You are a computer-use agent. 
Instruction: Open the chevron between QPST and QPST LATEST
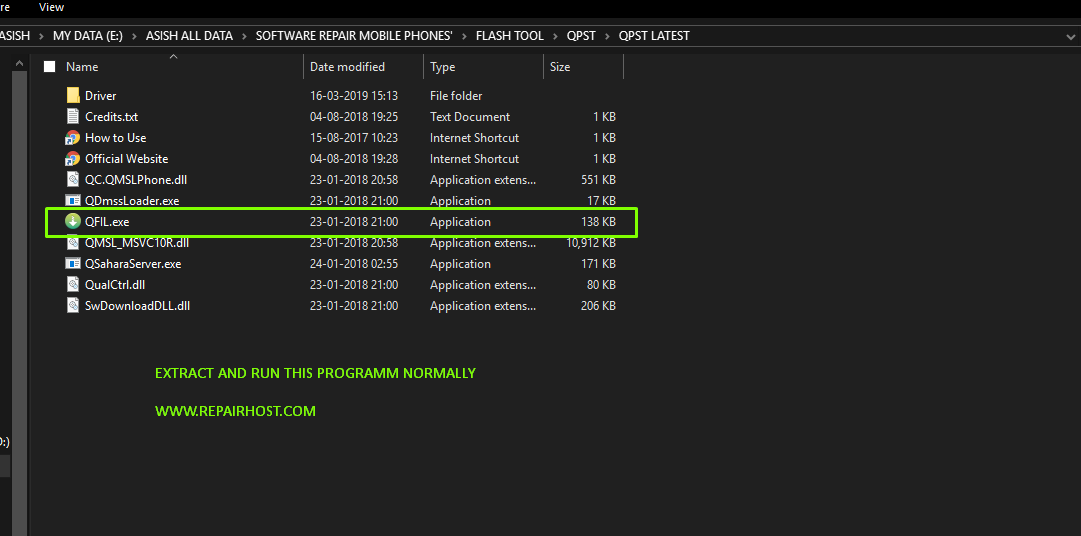607,36
